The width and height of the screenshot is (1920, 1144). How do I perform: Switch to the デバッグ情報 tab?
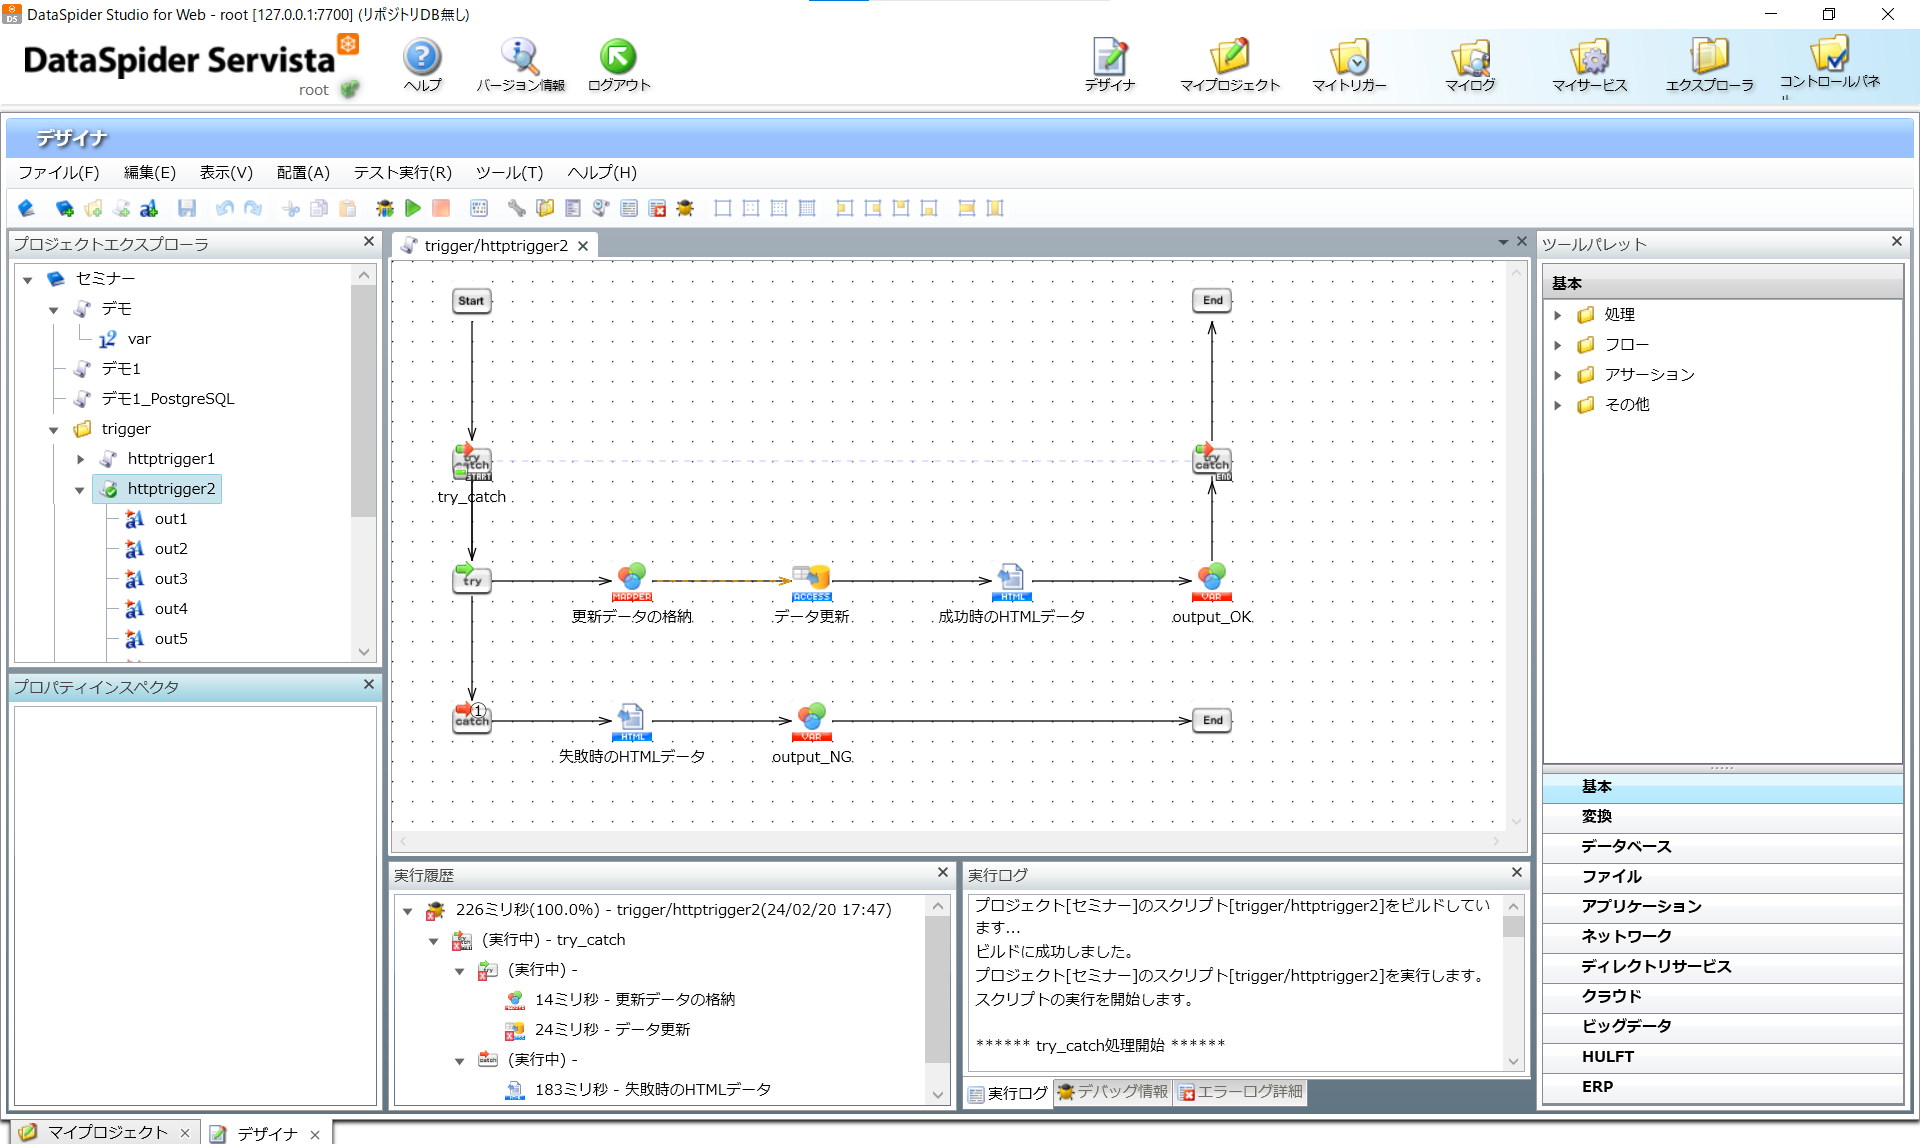click(1113, 1092)
